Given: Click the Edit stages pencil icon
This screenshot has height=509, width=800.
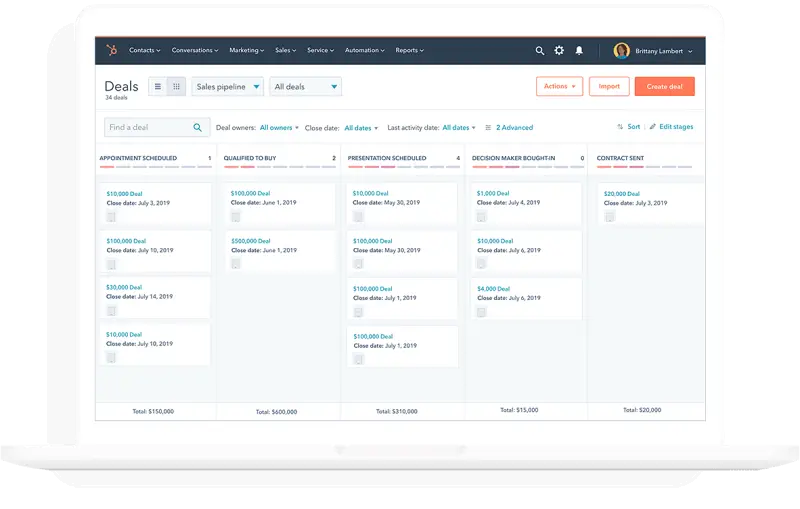Looking at the screenshot, I should click(x=653, y=126).
